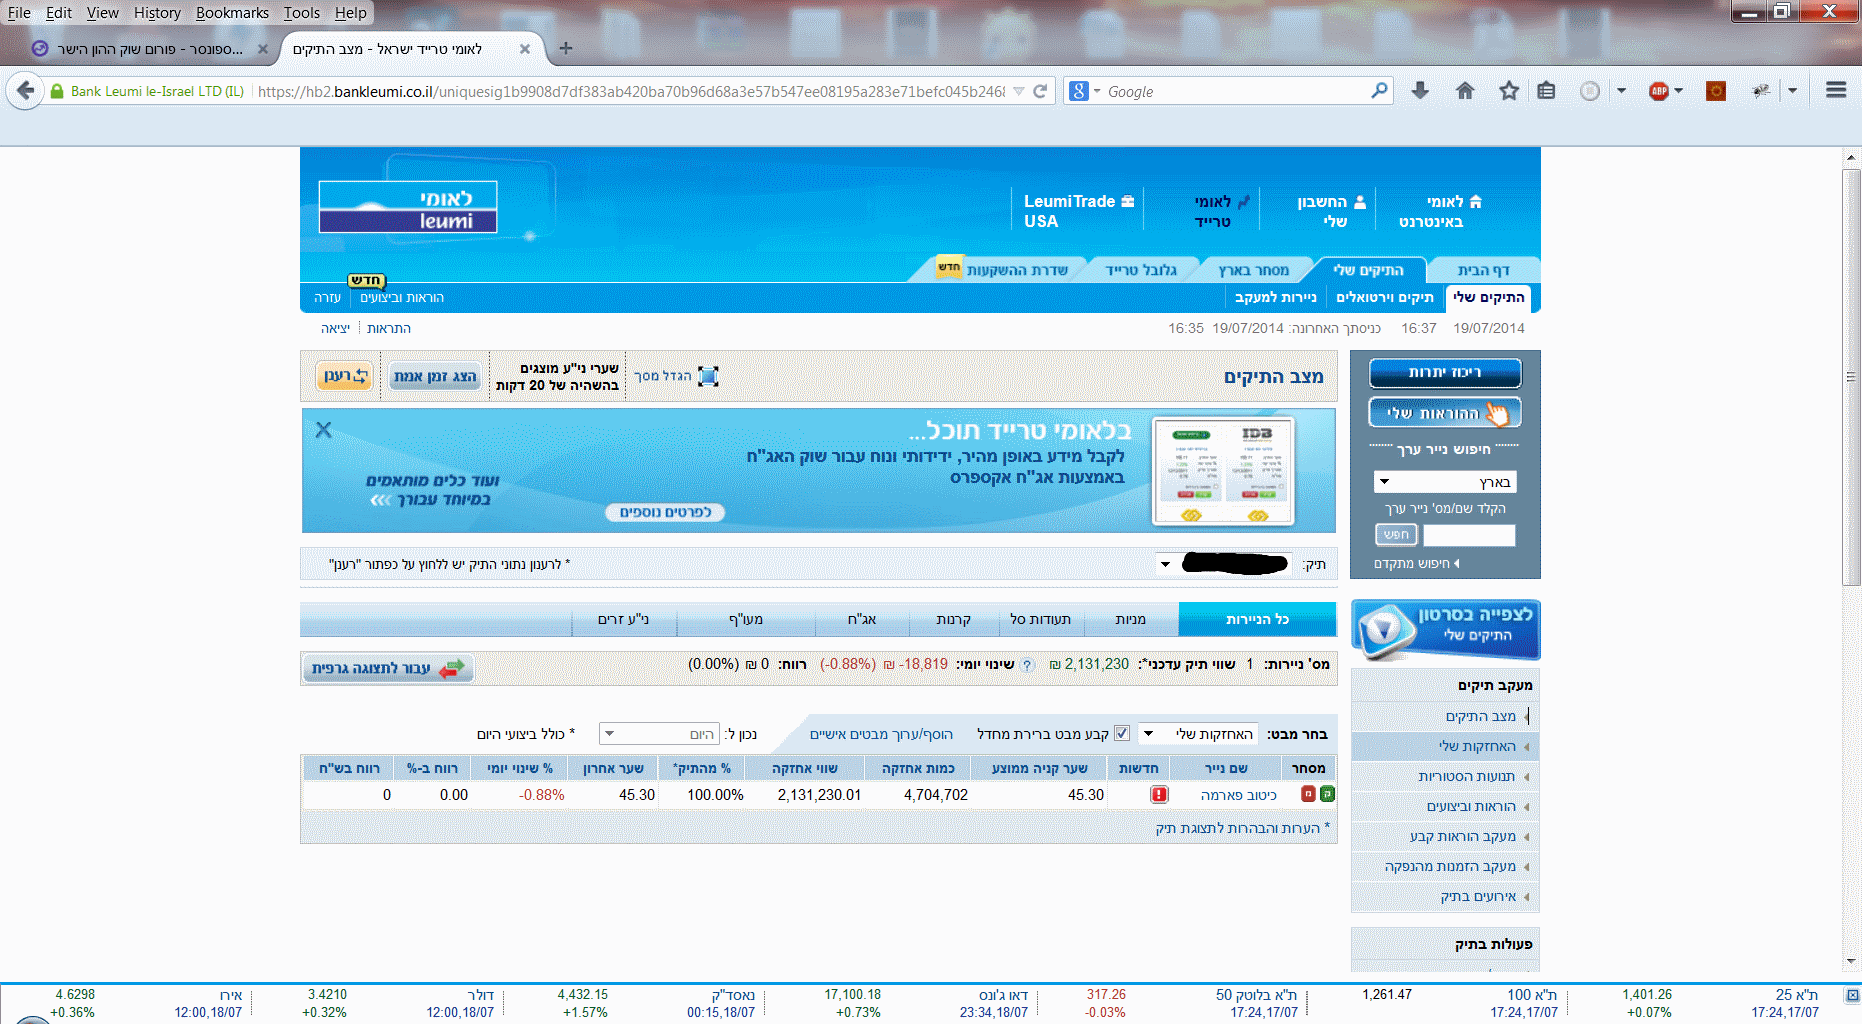
Task: Open the History menu
Action: click(157, 13)
